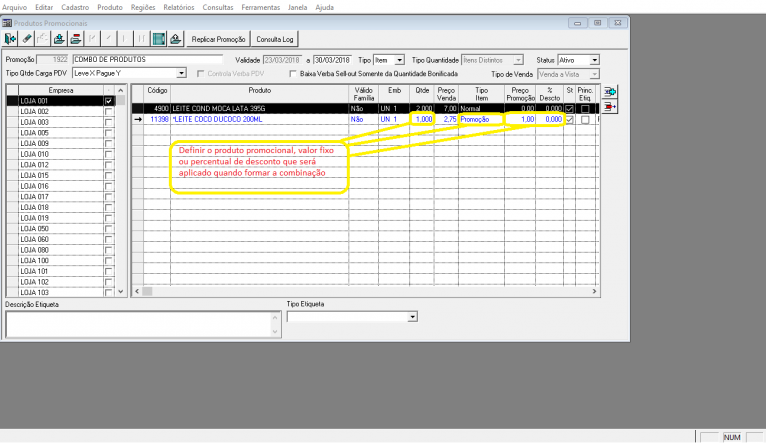766x443 pixels.
Task: Click the product grid horizontal scroll right arrow
Action: pos(595,291)
